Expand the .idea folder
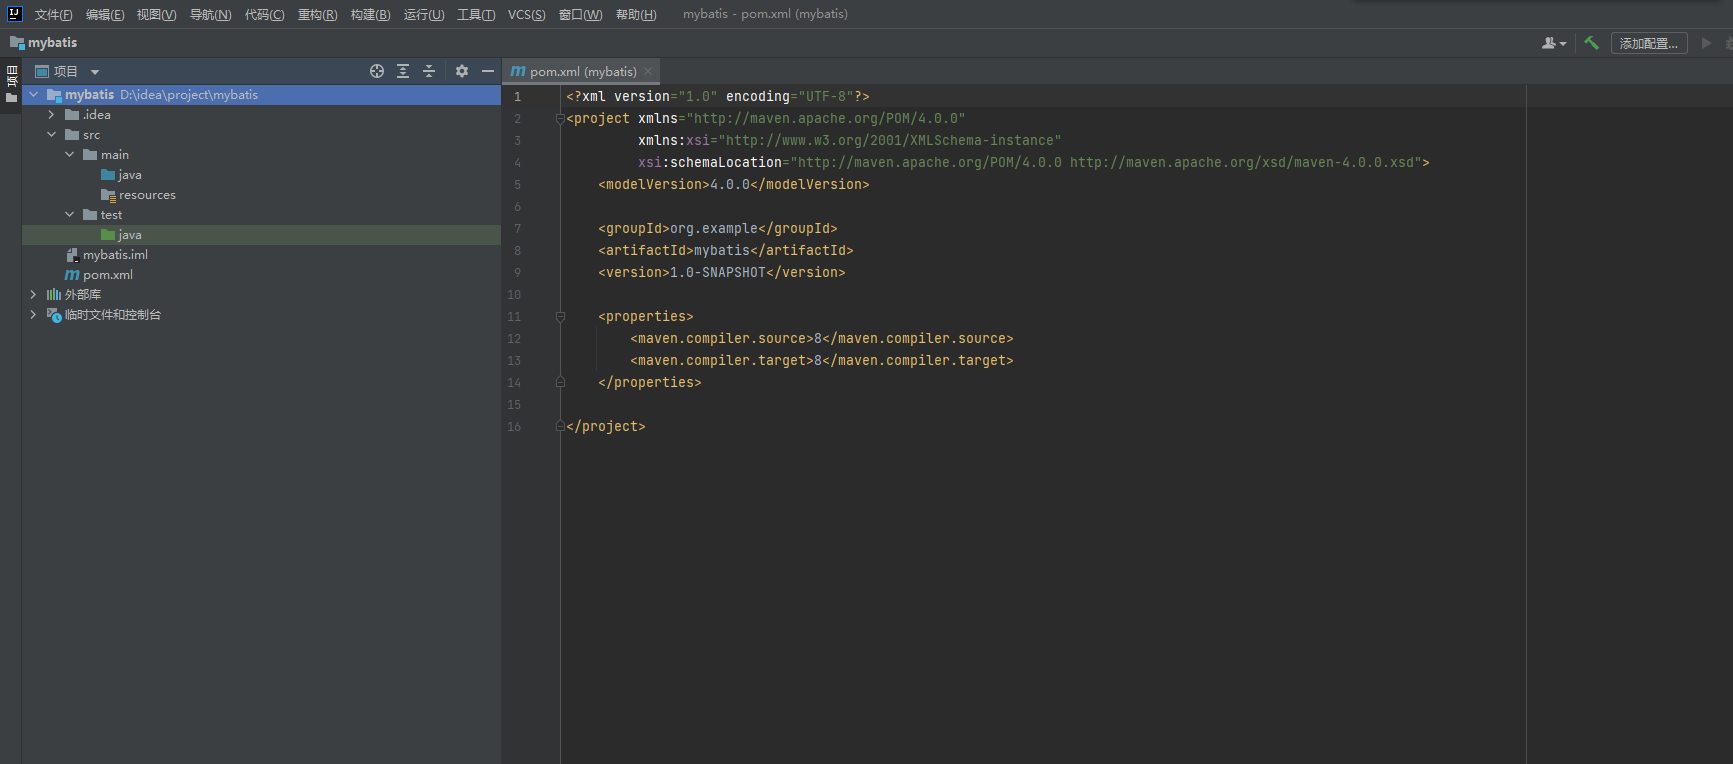 click(52, 115)
